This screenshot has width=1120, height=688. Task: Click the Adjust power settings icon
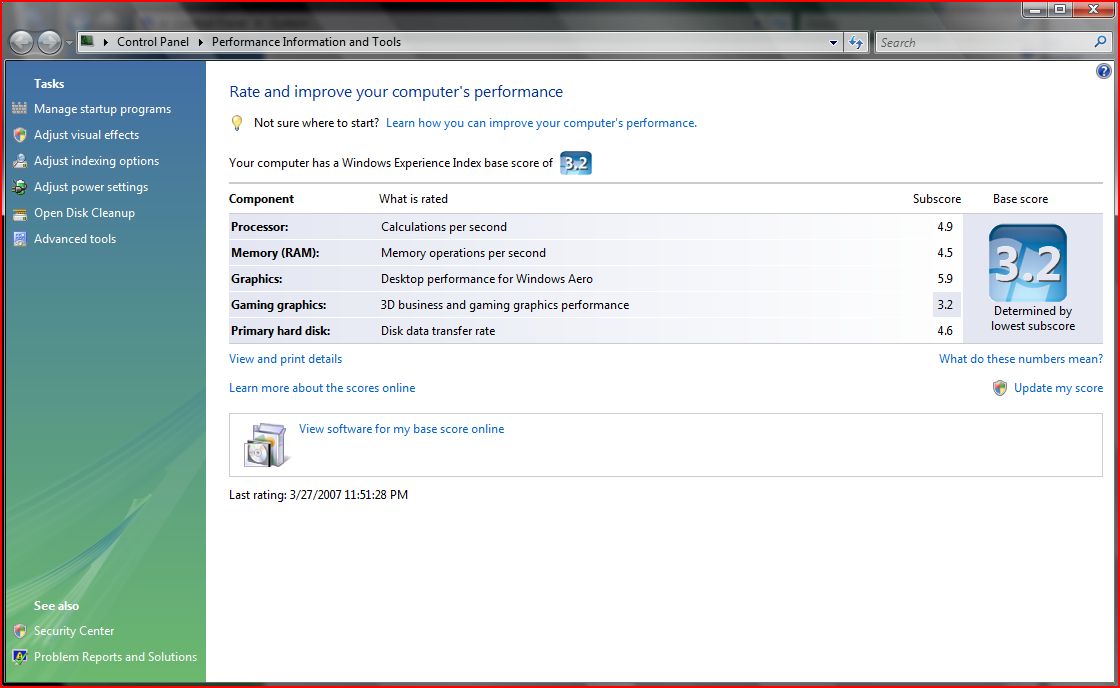click(x=20, y=187)
